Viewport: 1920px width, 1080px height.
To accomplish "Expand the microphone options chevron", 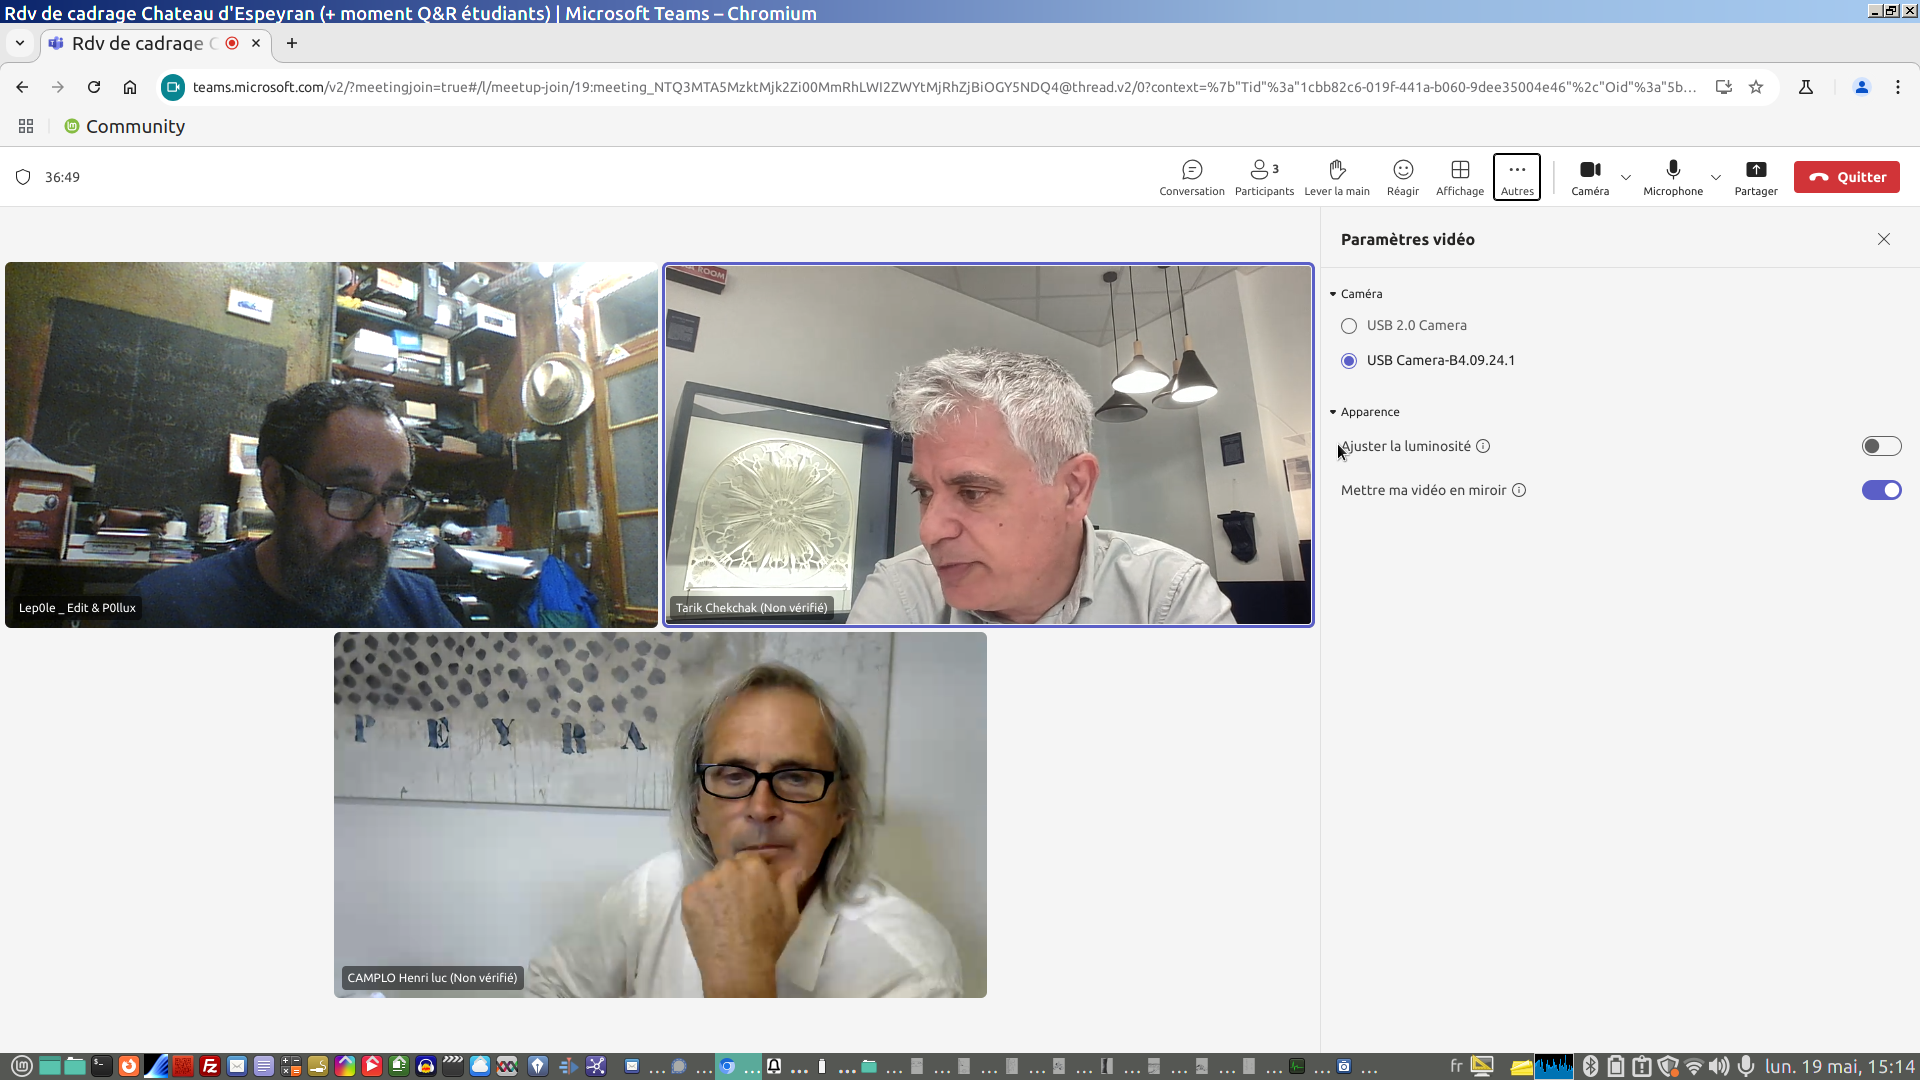I will tap(1716, 178).
